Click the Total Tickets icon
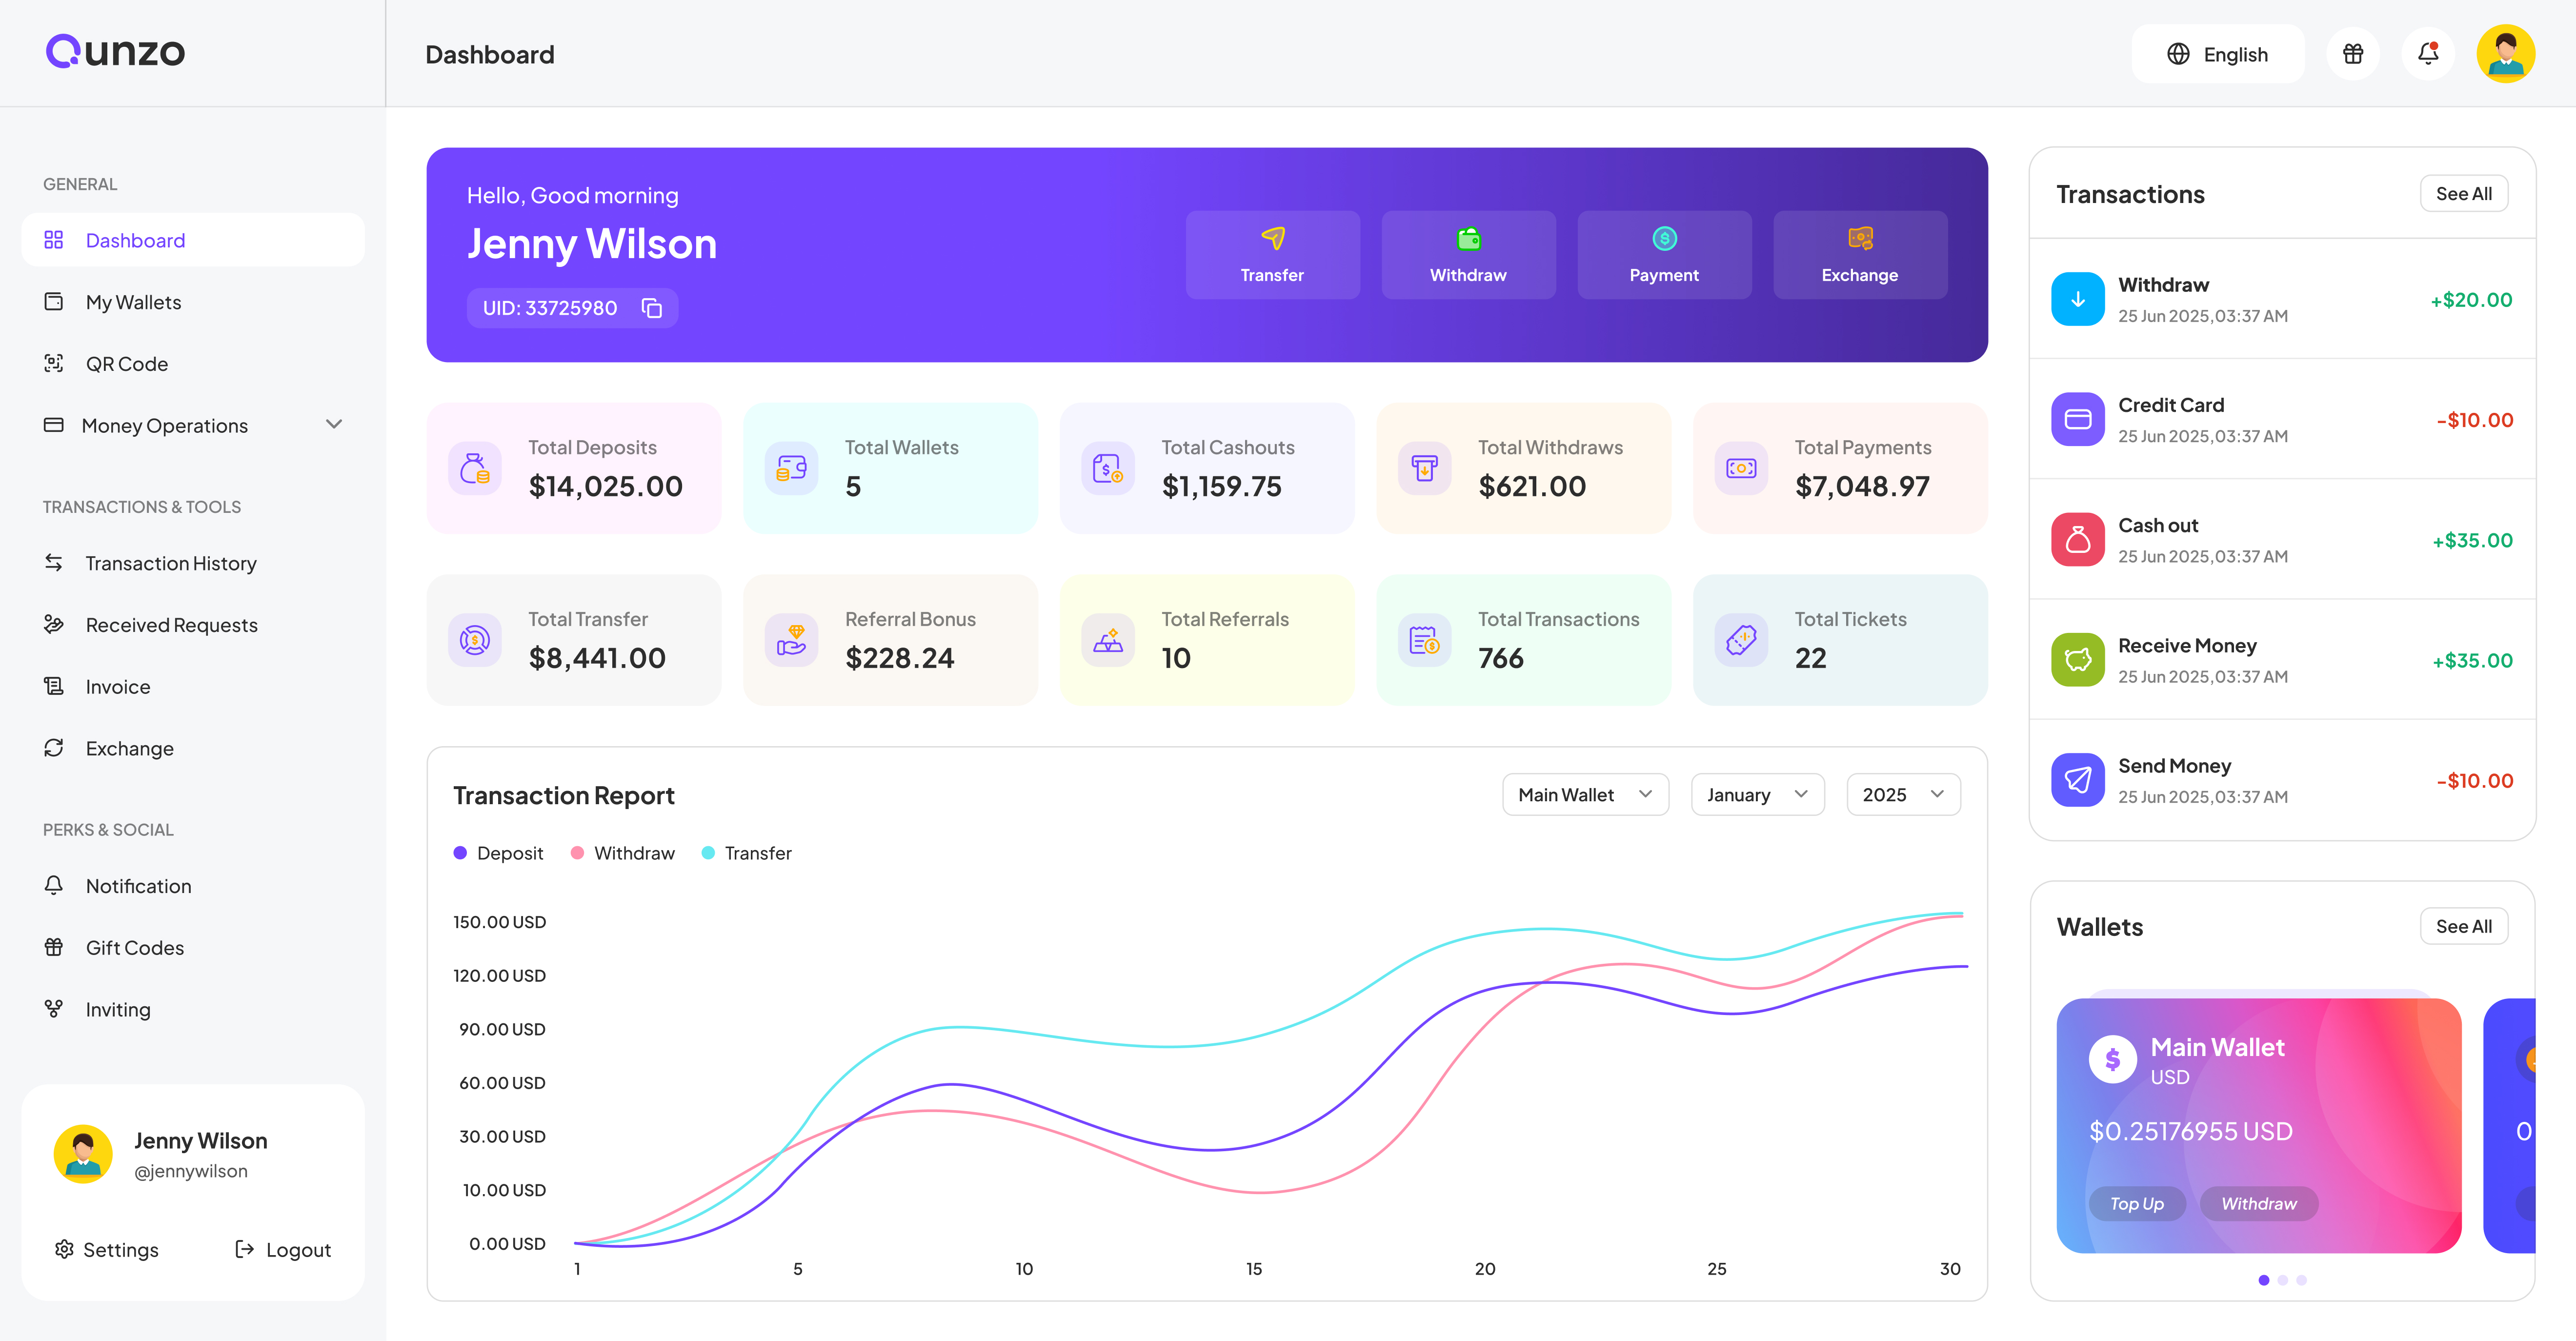This screenshot has width=2576, height=1341. coord(1741,640)
